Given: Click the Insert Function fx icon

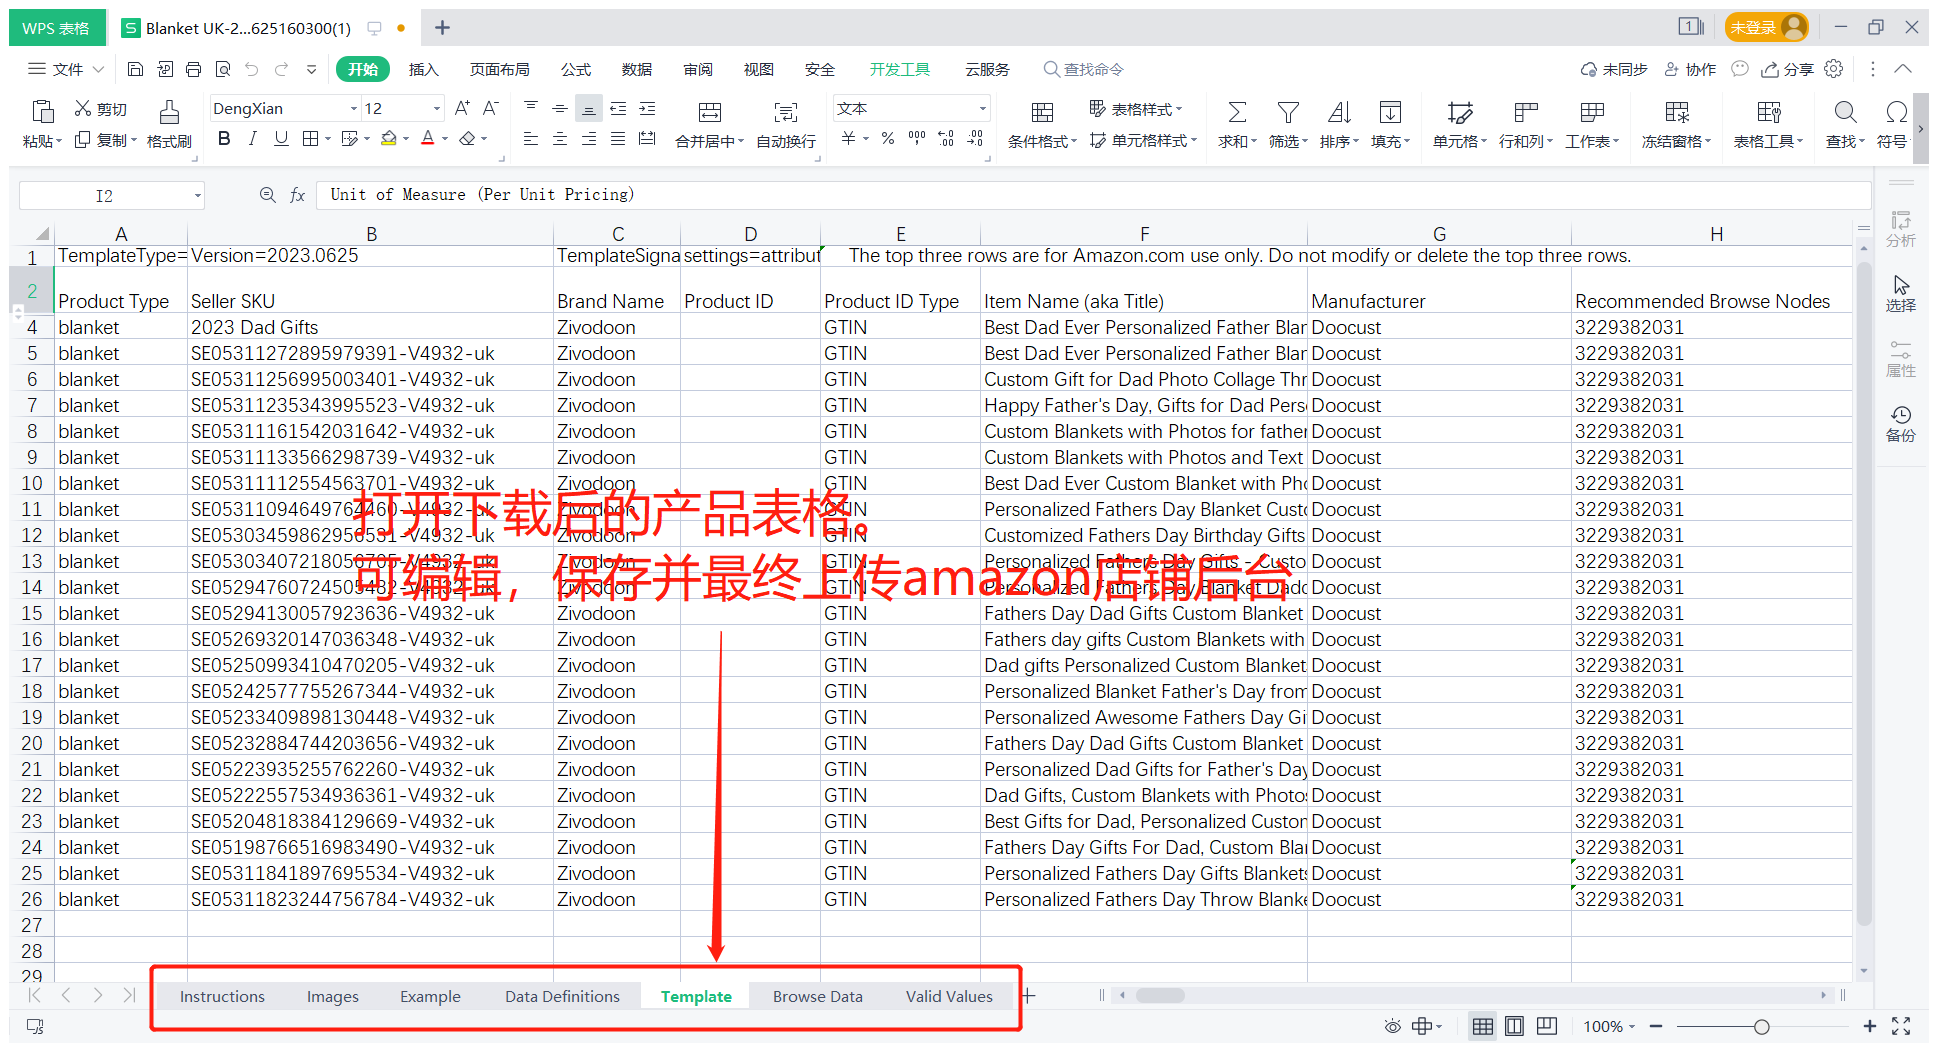Looking at the screenshot, I should click(x=297, y=195).
